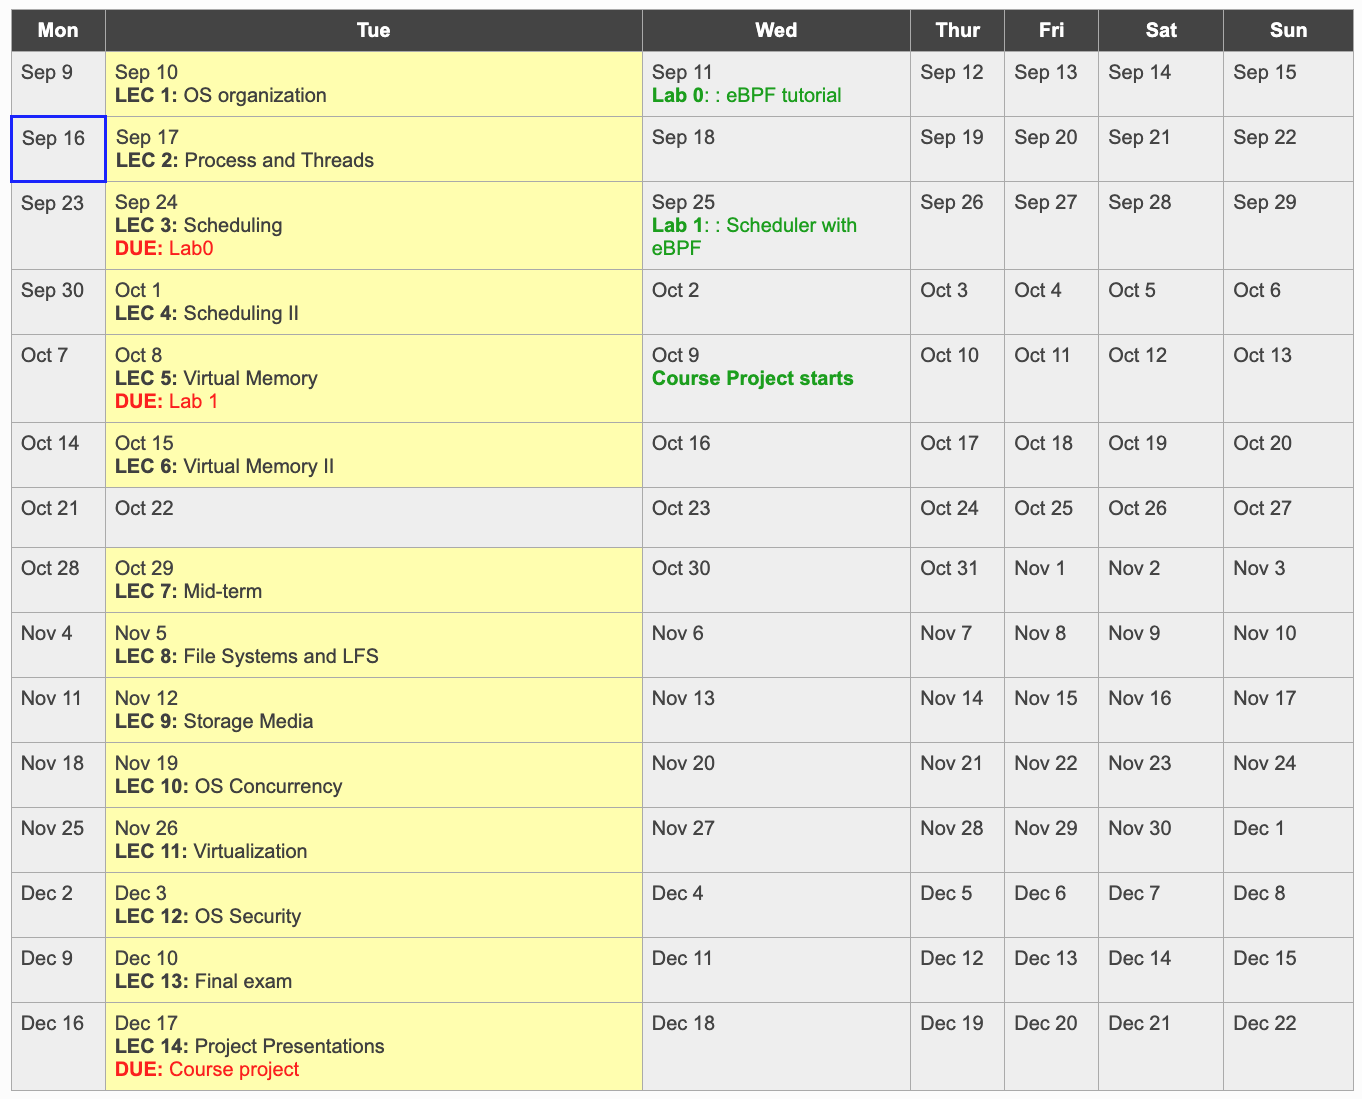Click the Mon column header
1362x1099 pixels.
(57, 30)
